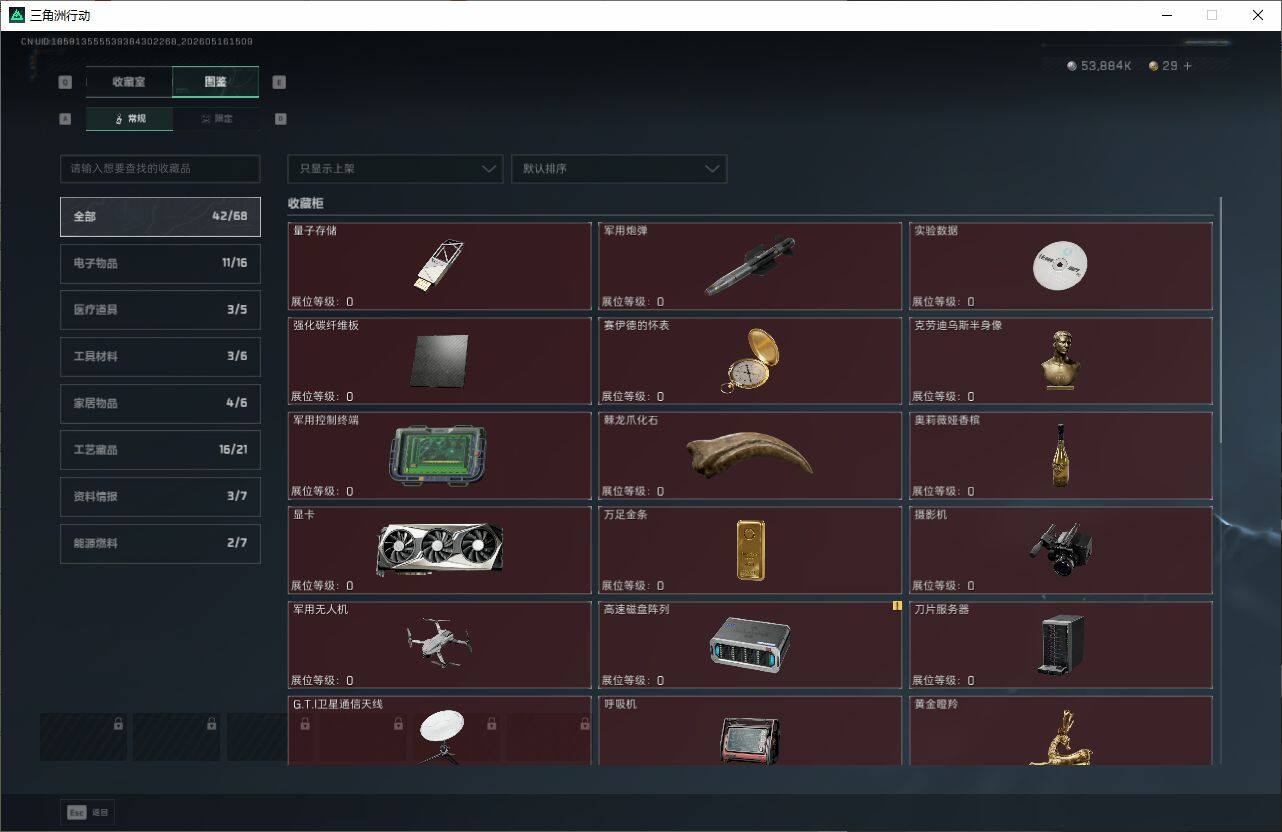Open the 军用控制终端 terminal item

pyautogui.click(x=439, y=456)
